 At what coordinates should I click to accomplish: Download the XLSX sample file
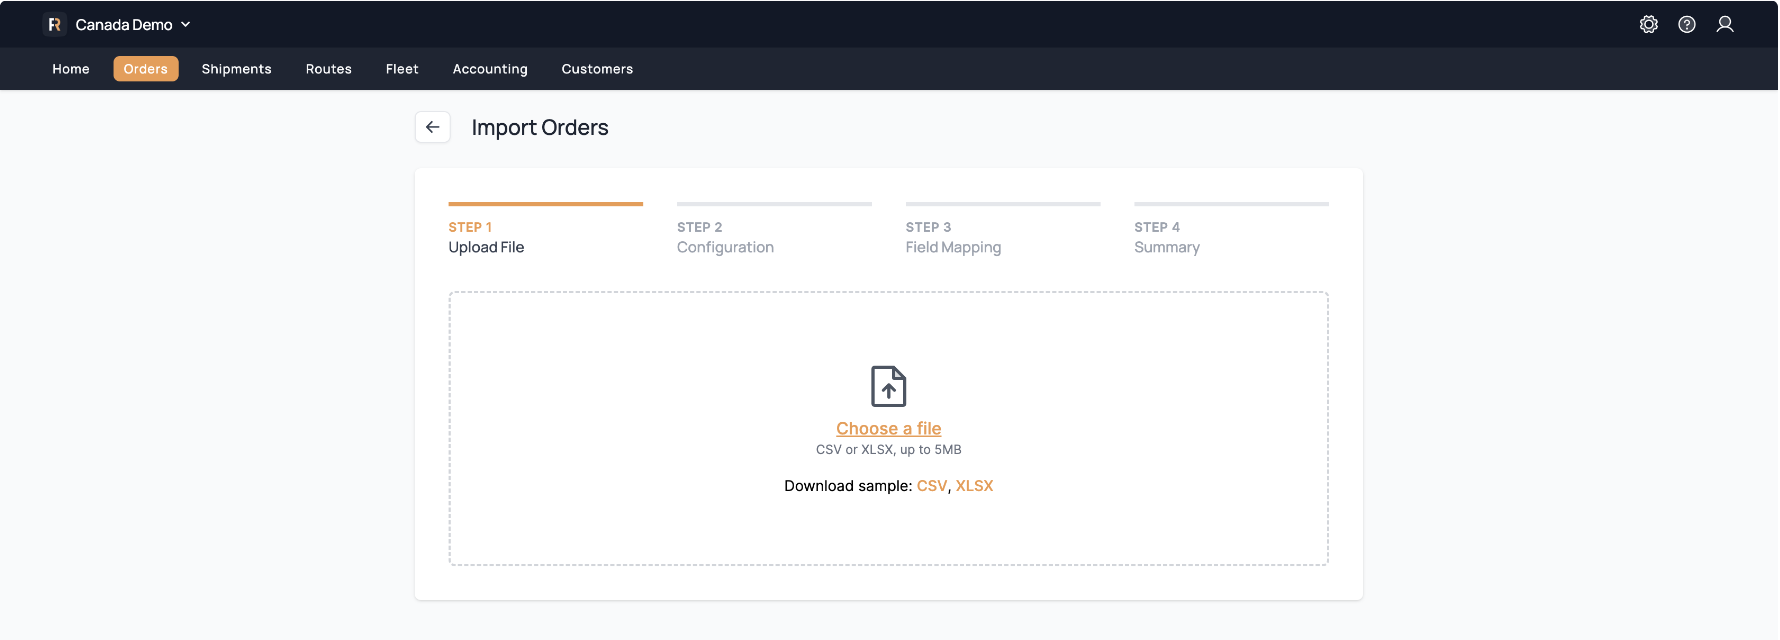(x=974, y=486)
